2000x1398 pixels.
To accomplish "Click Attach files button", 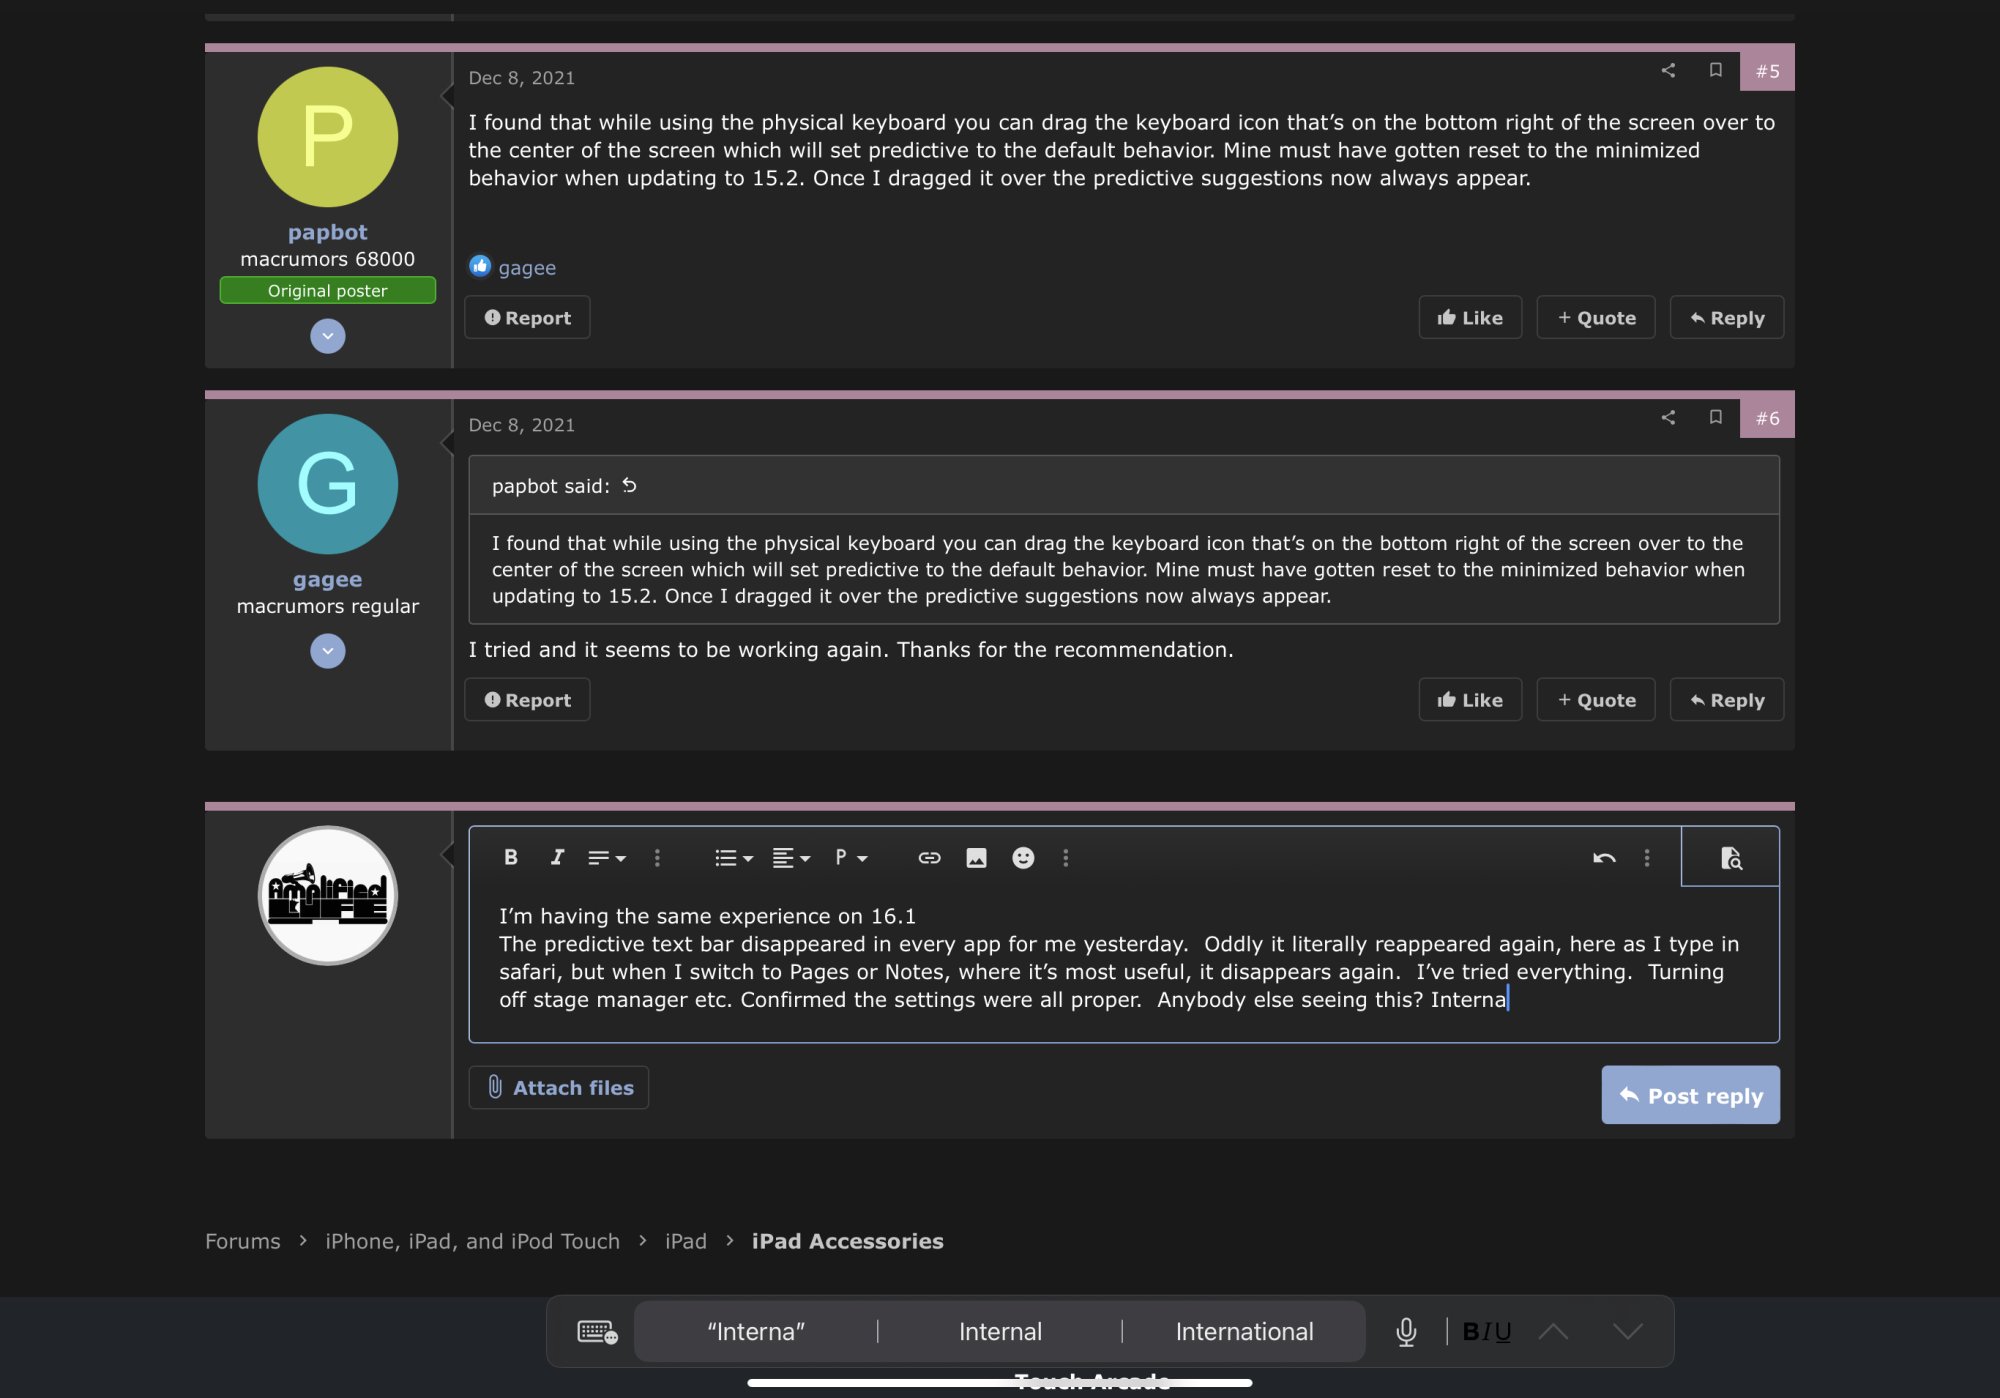I will pos(559,1087).
